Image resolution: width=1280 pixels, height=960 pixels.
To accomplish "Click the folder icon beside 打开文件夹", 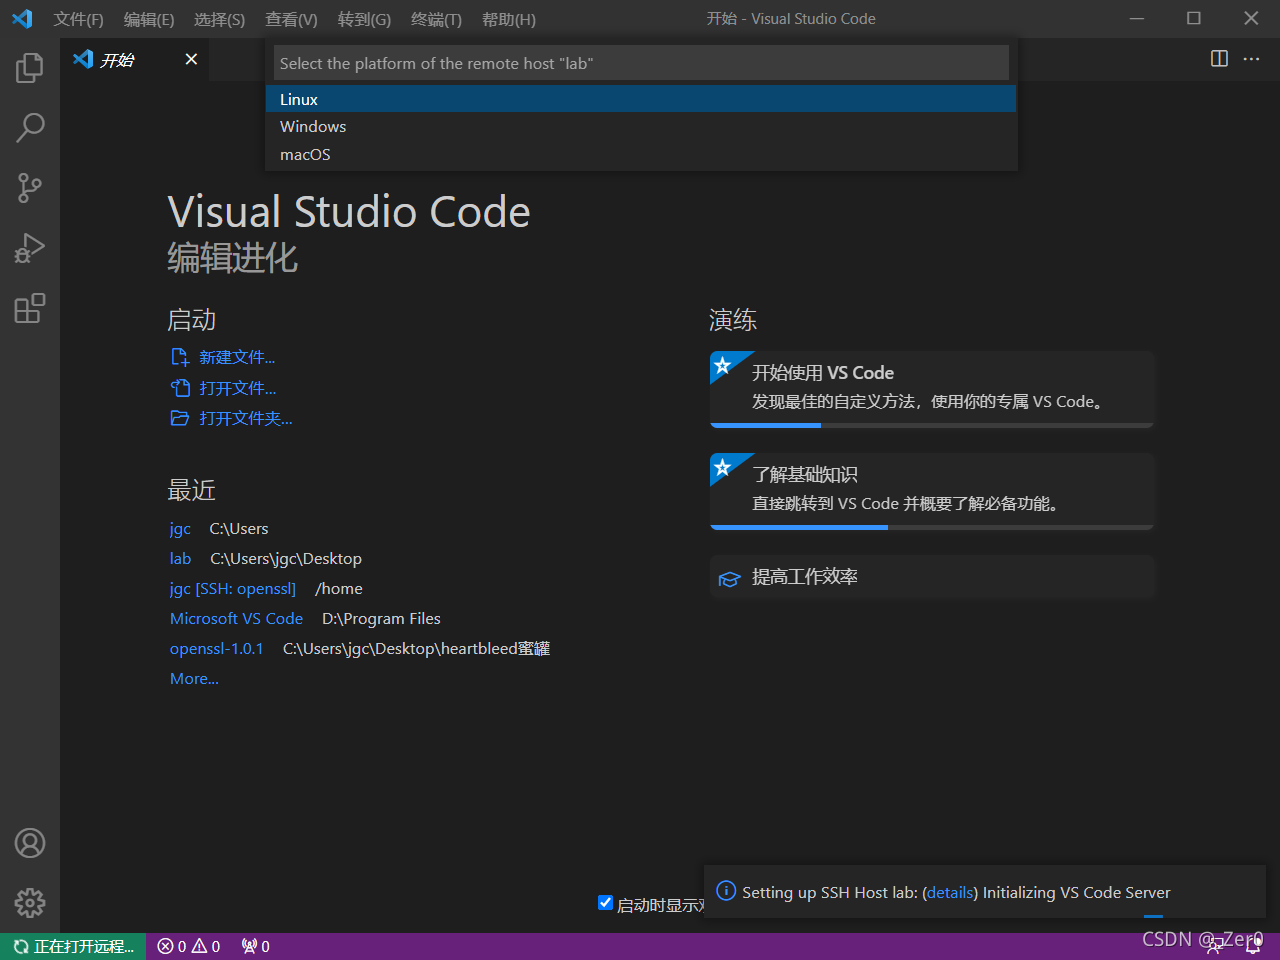I will pyautogui.click(x=180, y=418).
